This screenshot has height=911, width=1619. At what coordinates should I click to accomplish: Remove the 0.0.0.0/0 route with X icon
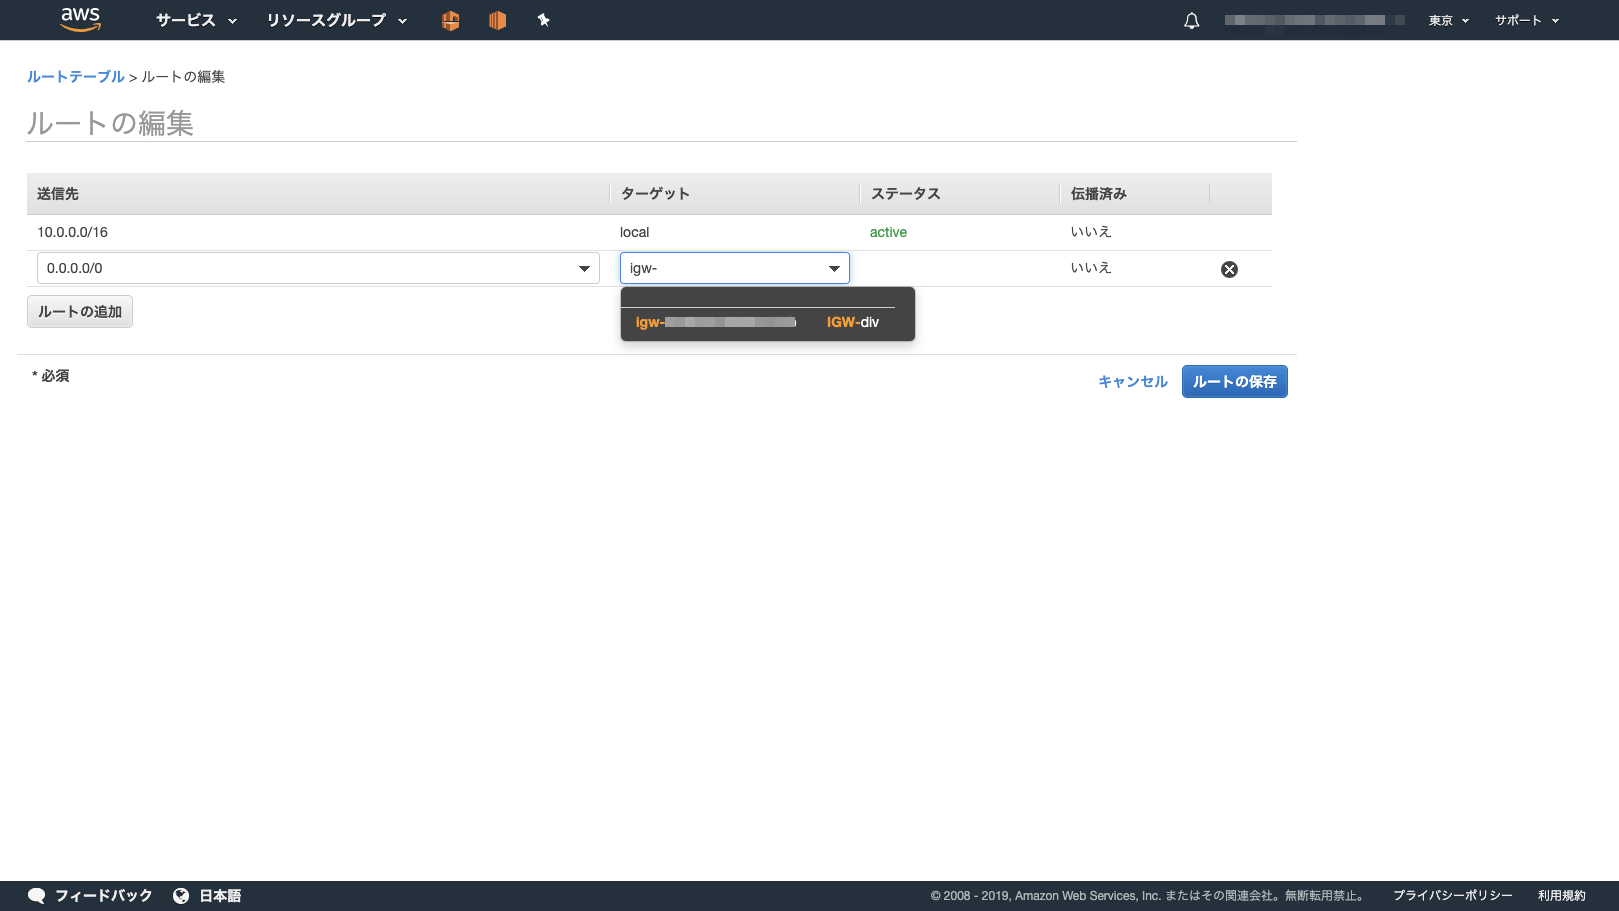pyautogui.click(x=1229, y=269)
